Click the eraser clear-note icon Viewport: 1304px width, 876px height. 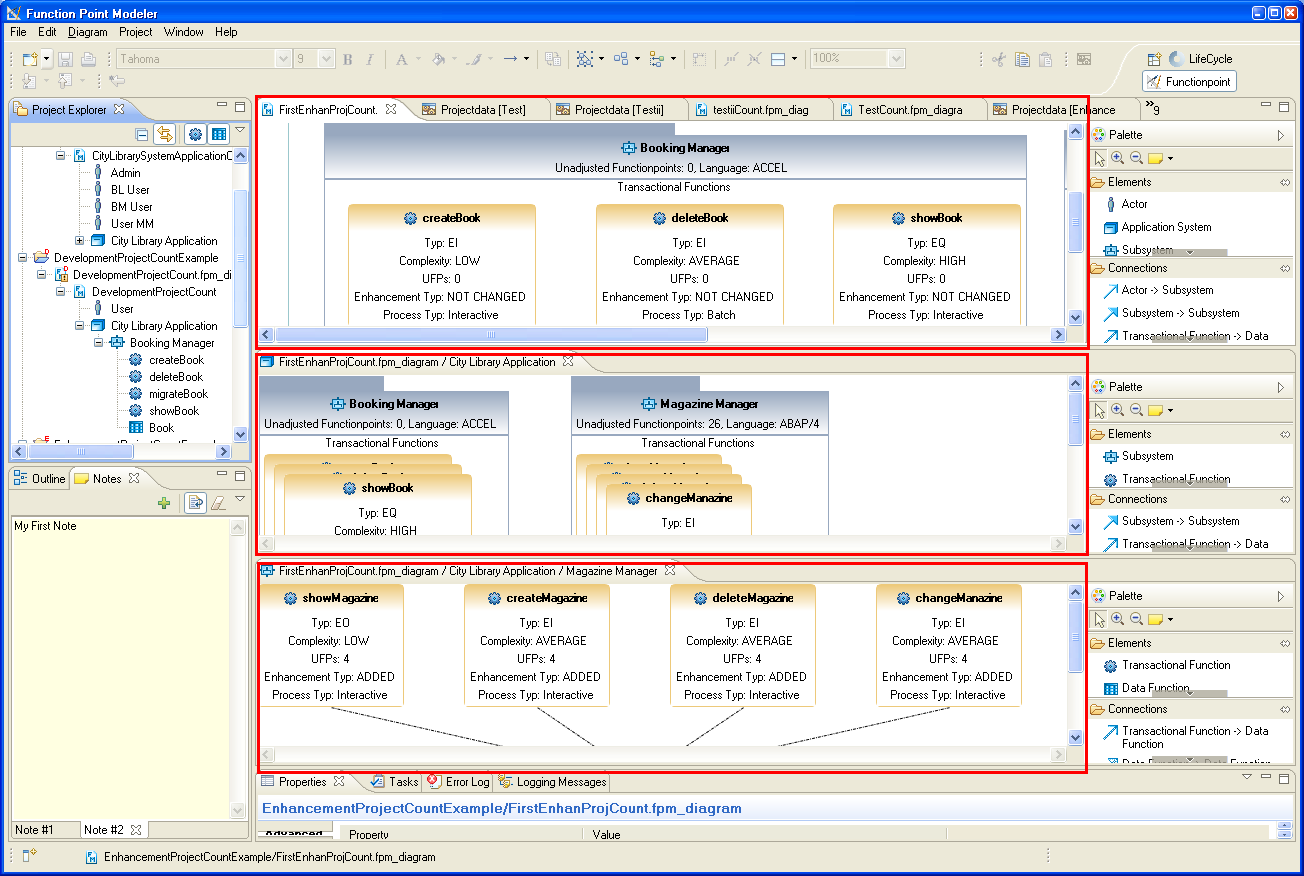tap(218, 503)
